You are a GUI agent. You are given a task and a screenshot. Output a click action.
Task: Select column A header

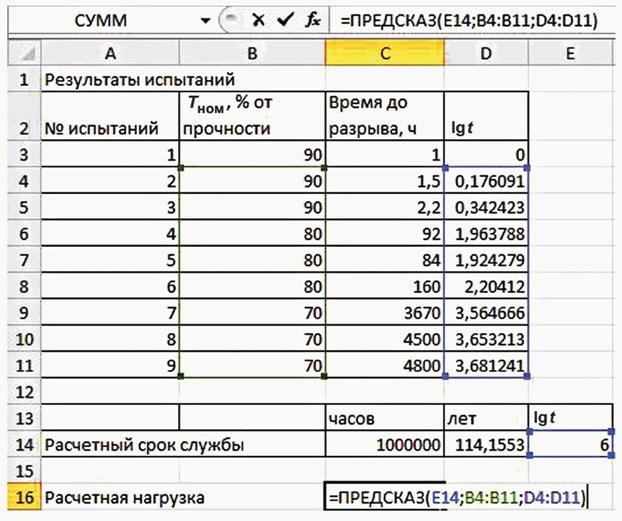[x=108, y=52]
